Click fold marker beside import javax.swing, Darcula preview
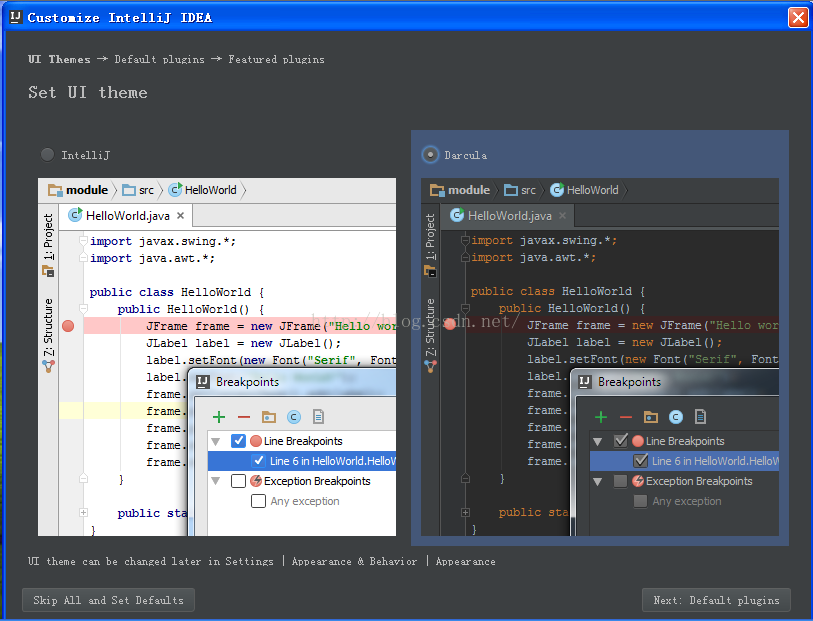Screen dimensions: 813x621 pos(465,240)
